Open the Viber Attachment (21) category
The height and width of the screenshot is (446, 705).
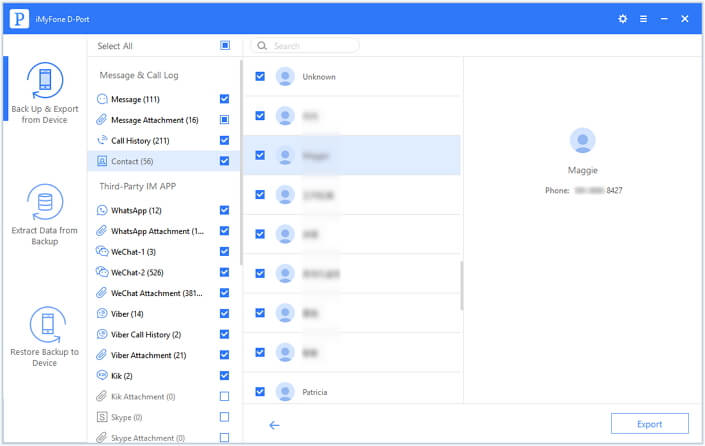tap(163, 355)
